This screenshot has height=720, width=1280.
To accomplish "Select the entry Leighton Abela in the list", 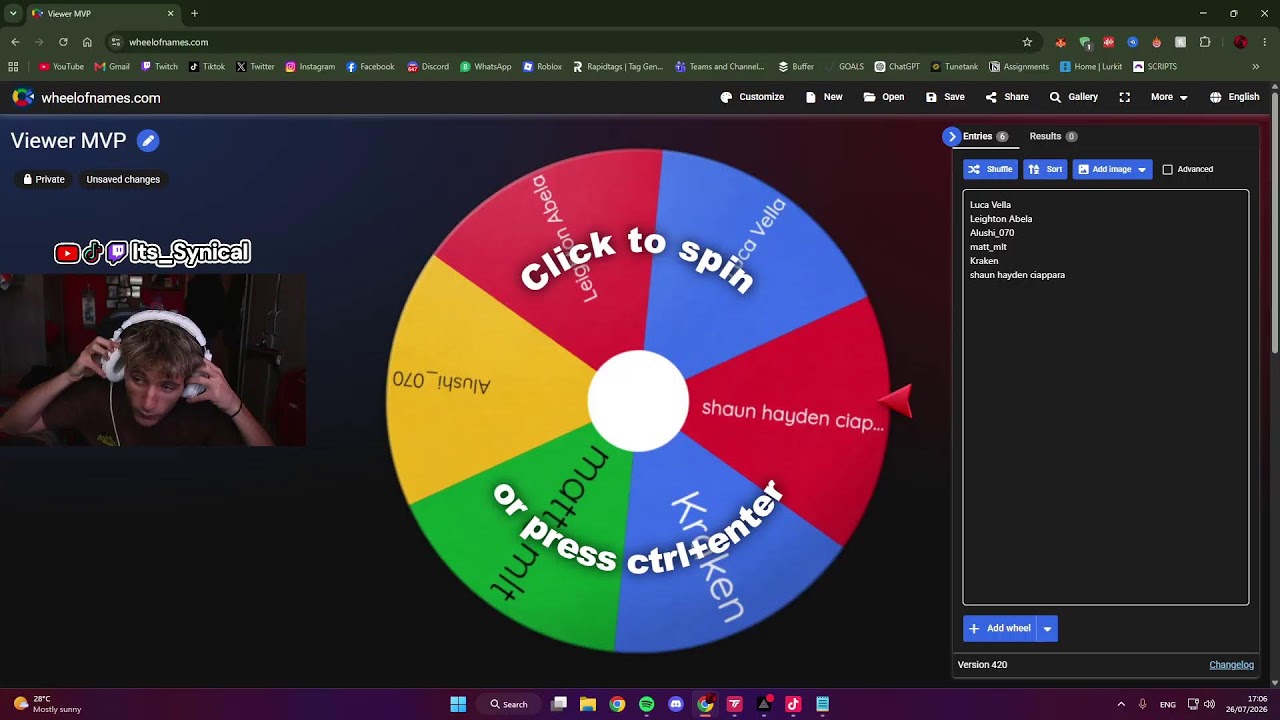I will 1001,219.
